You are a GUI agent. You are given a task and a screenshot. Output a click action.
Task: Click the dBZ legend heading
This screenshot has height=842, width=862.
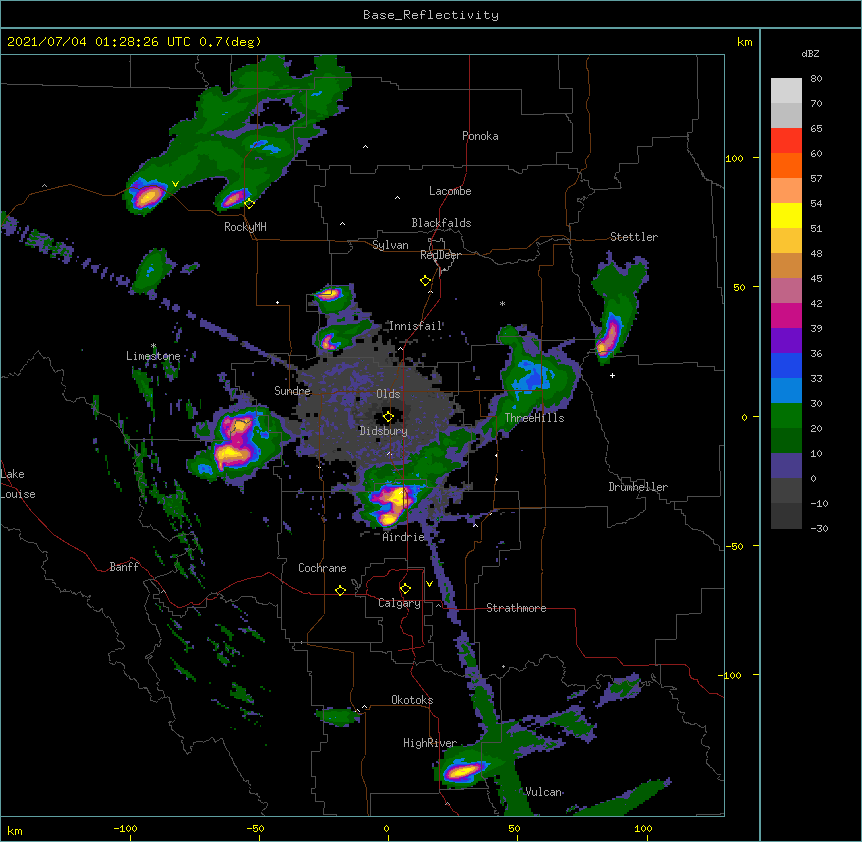pos(810,53)
